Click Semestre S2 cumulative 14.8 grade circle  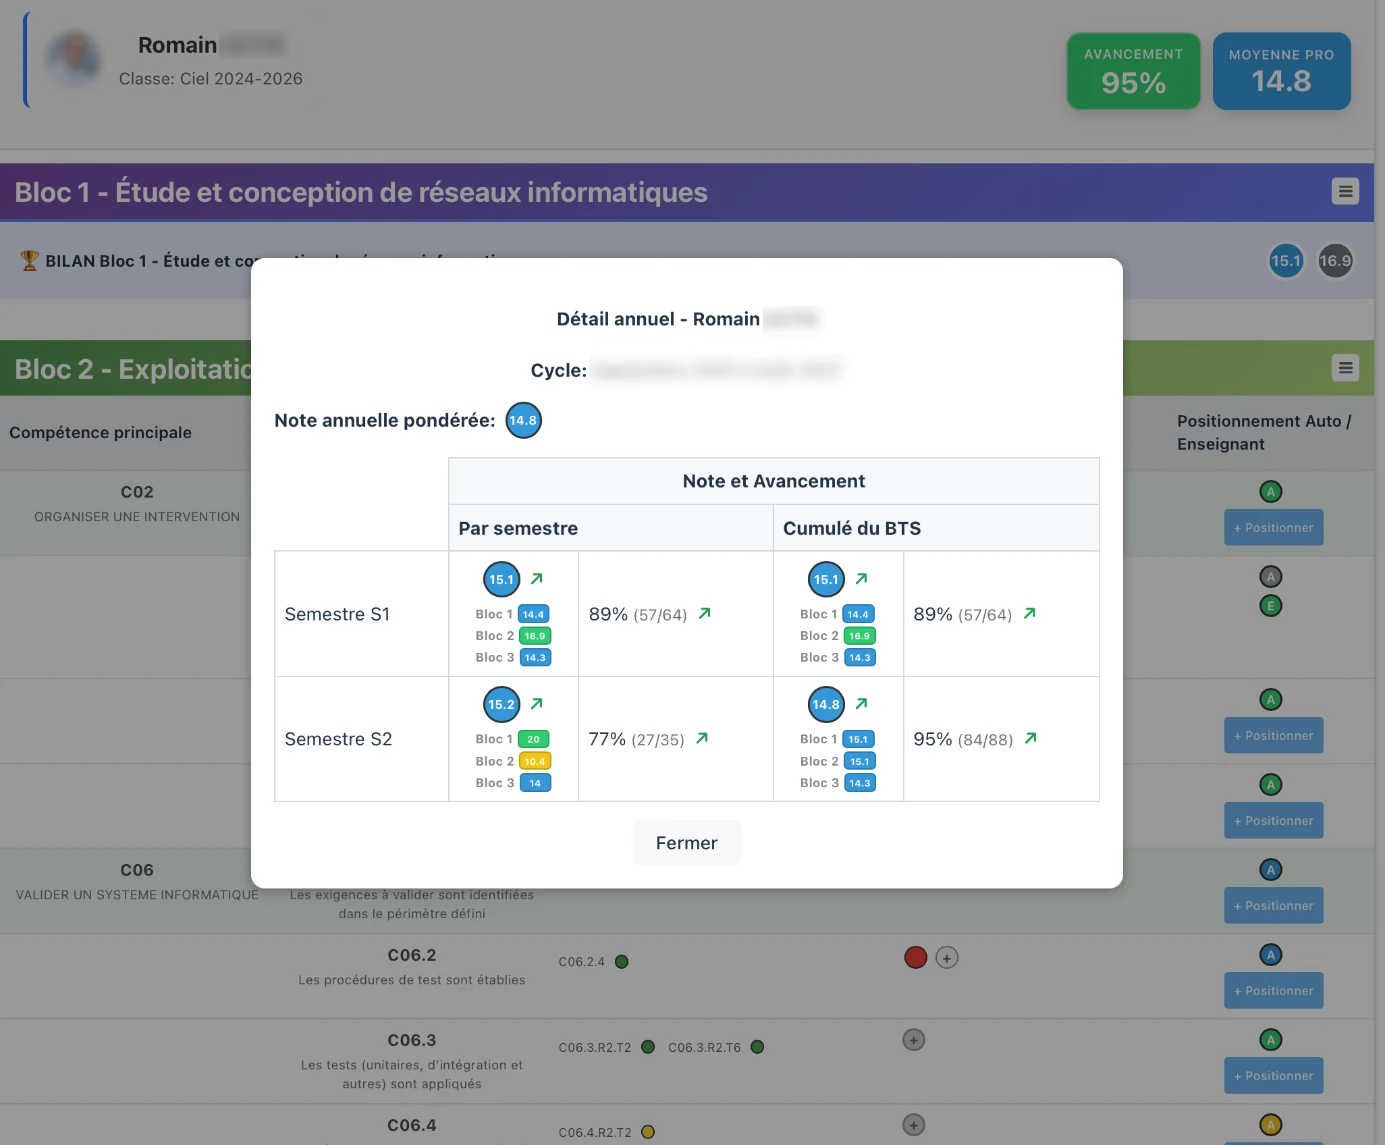coord(826,704)
